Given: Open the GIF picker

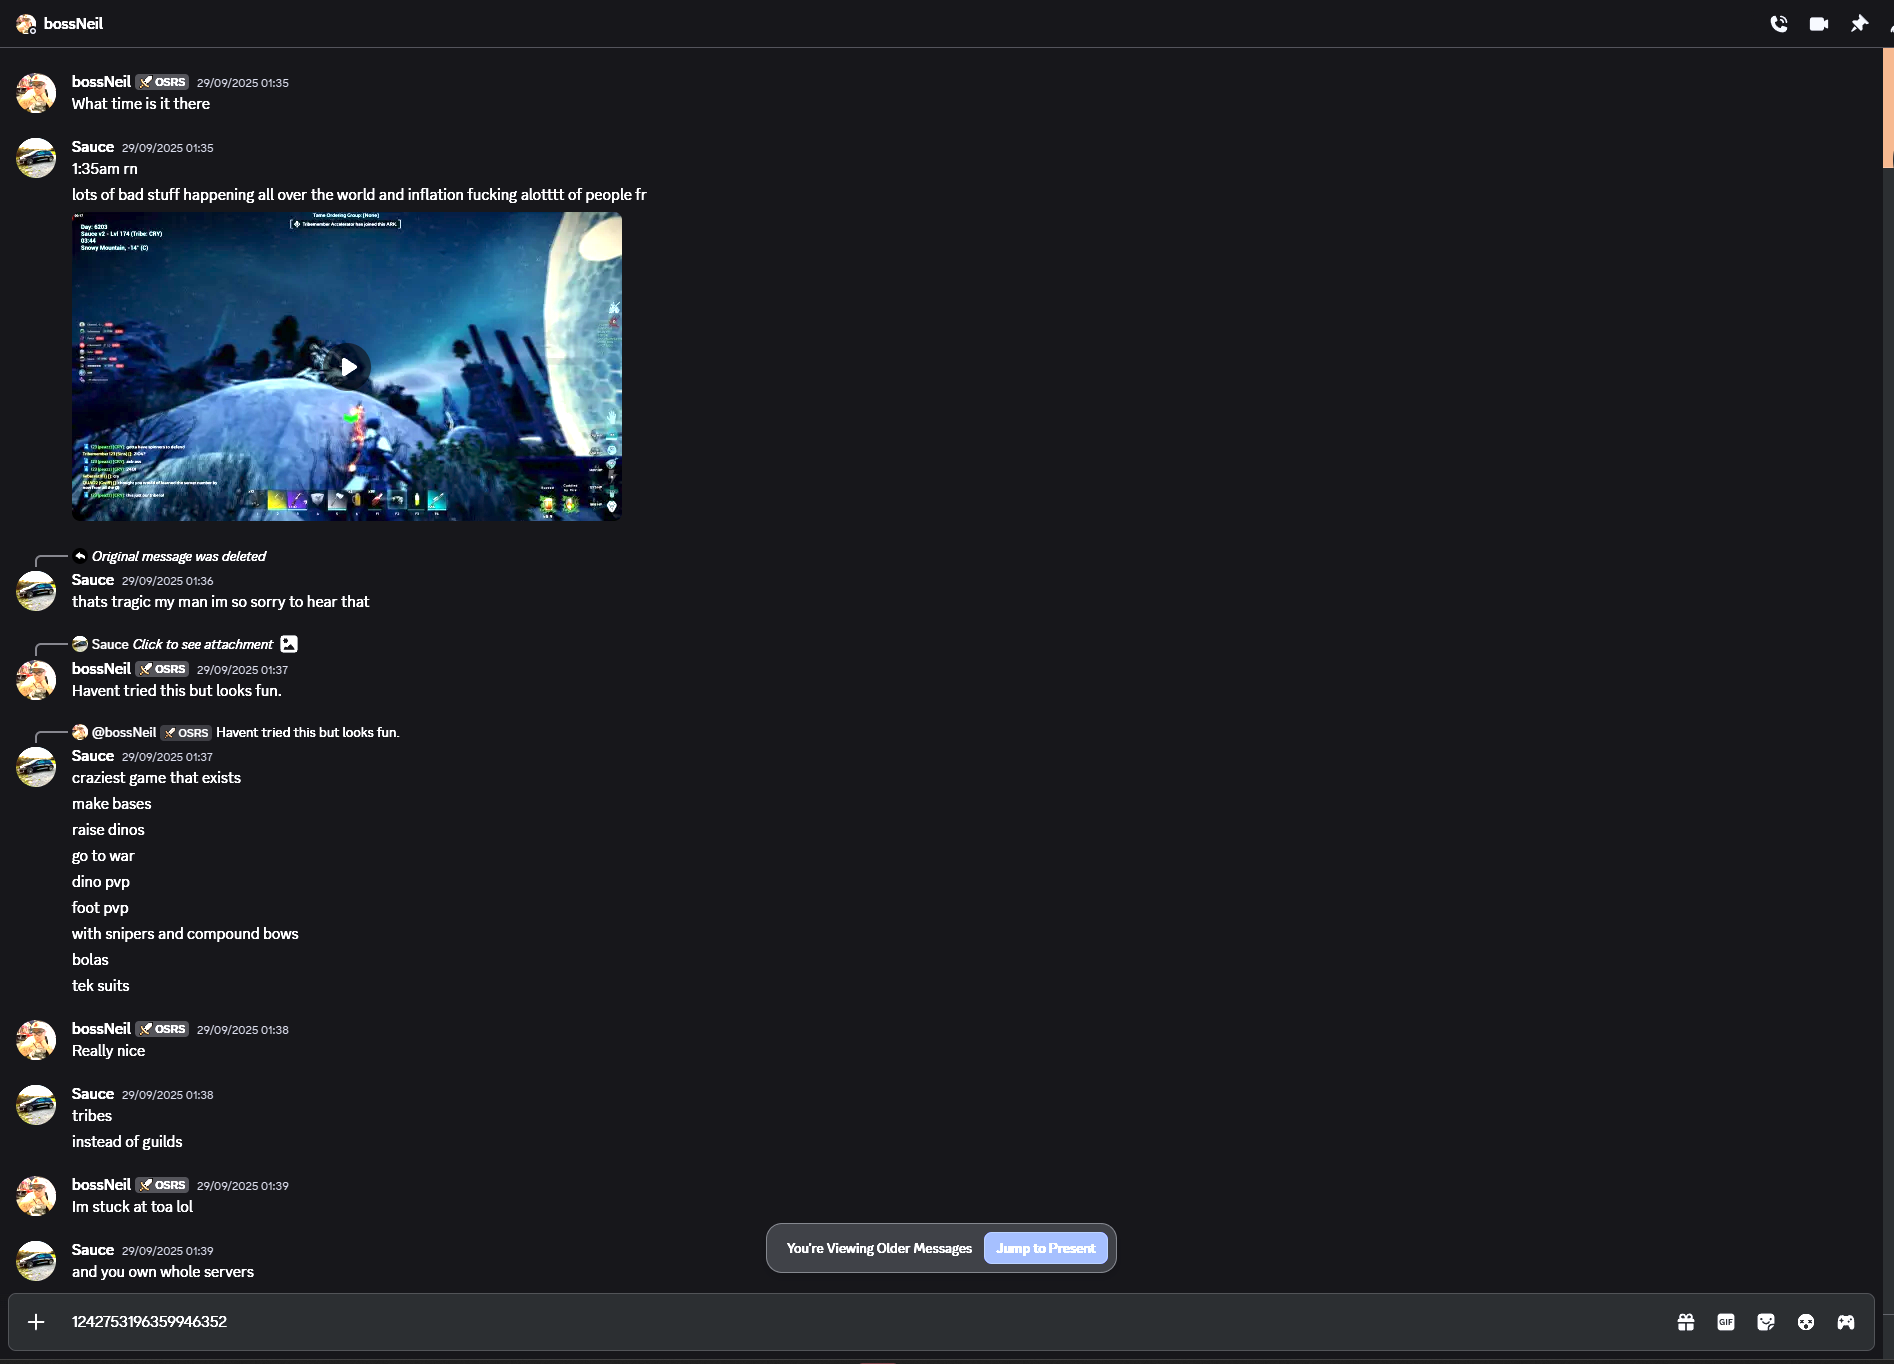Looking at the screenshot, I should pos(1725,1322).
